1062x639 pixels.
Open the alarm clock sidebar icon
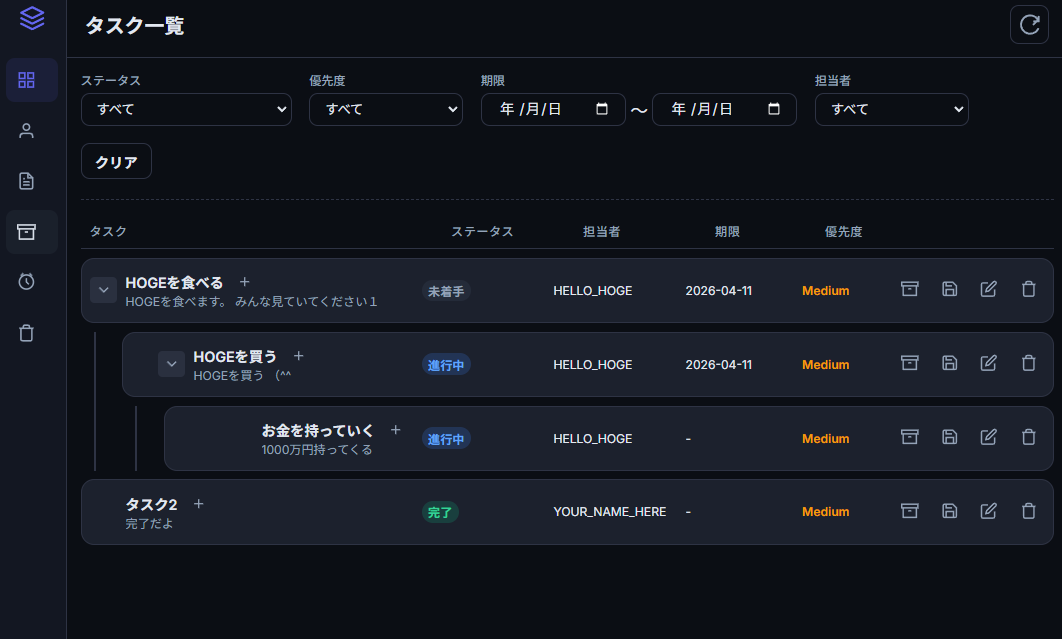point(26,282)
